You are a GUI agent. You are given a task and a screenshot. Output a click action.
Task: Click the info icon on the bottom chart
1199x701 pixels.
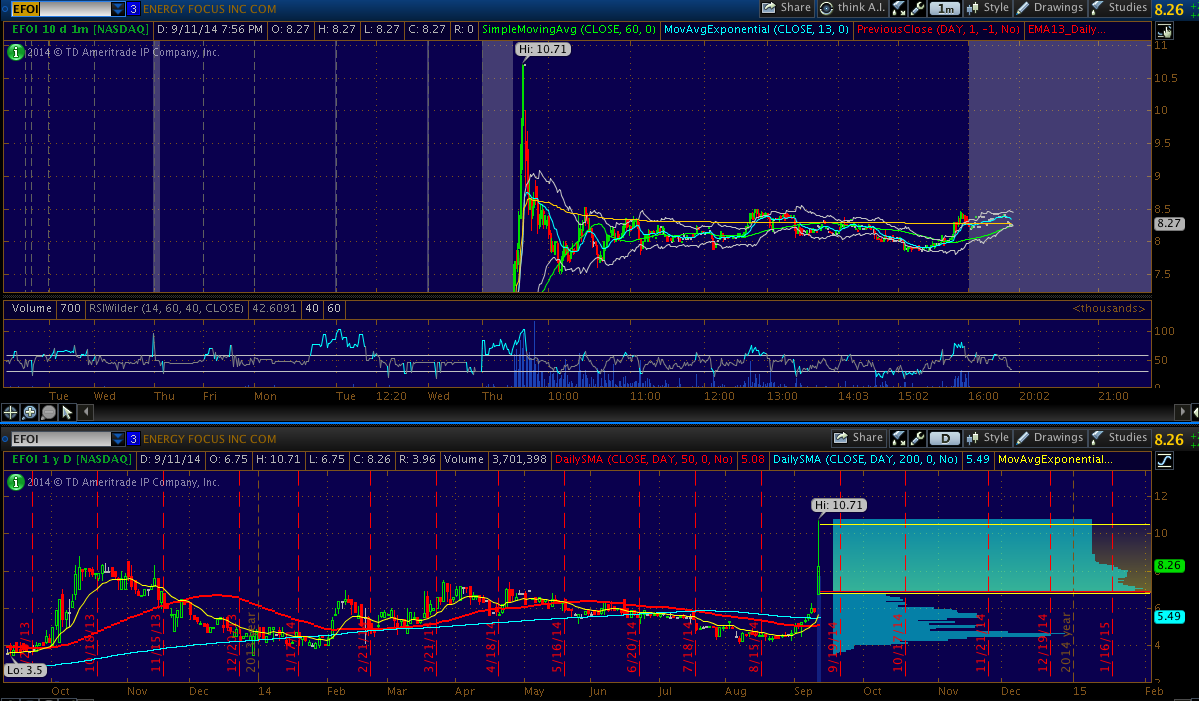point(15,482)
